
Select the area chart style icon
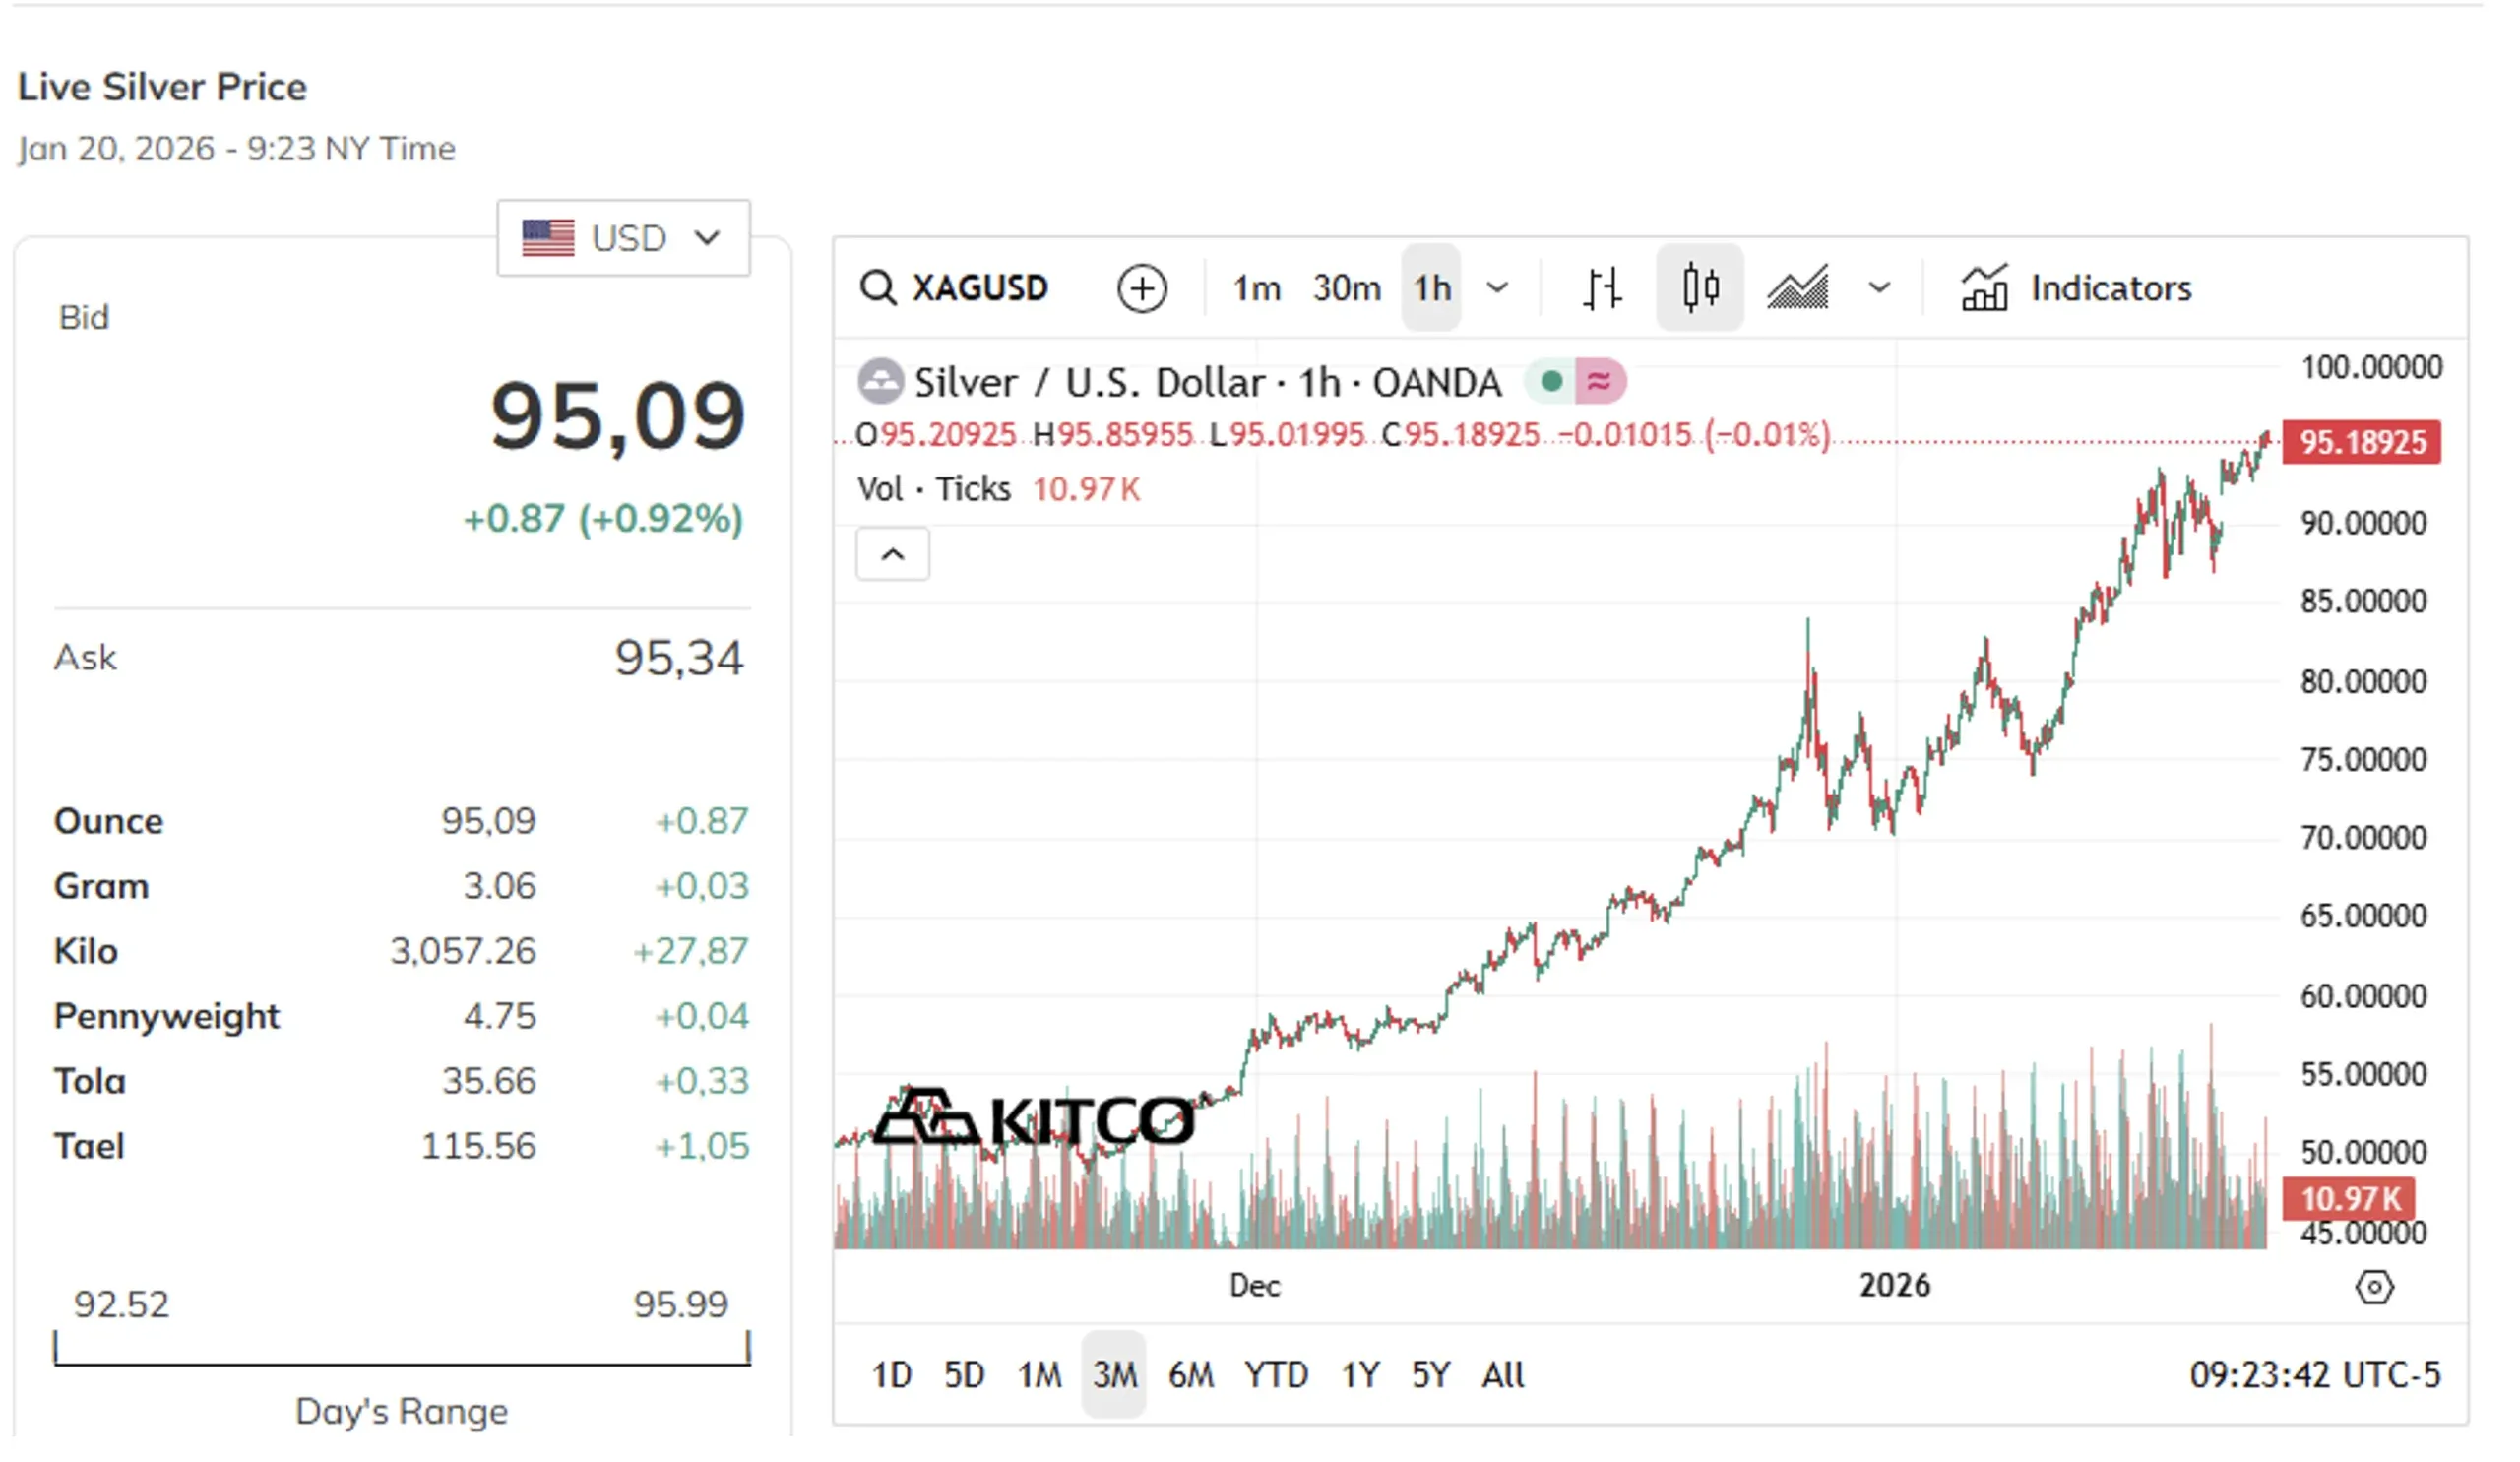(1797, 289)
